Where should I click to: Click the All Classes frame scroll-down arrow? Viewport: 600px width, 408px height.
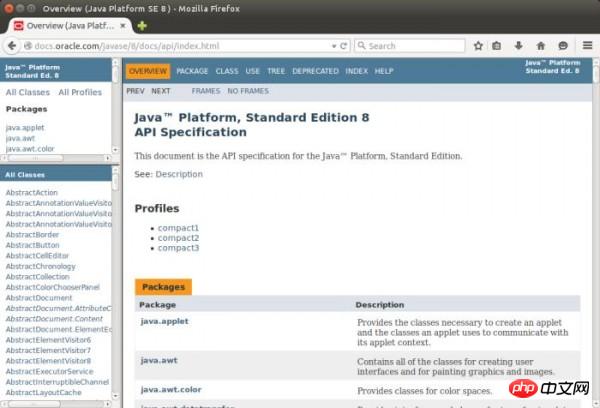115,396
